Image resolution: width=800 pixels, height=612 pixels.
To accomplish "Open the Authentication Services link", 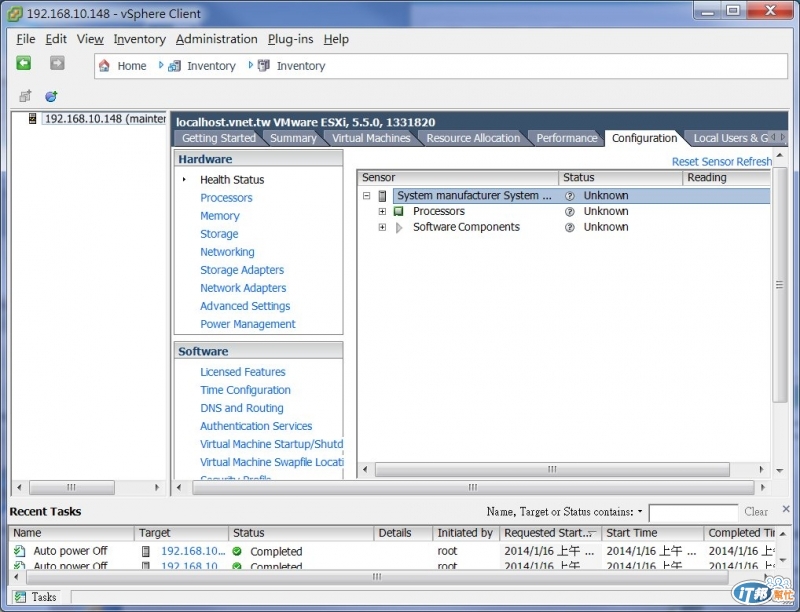I will [256, 426].
